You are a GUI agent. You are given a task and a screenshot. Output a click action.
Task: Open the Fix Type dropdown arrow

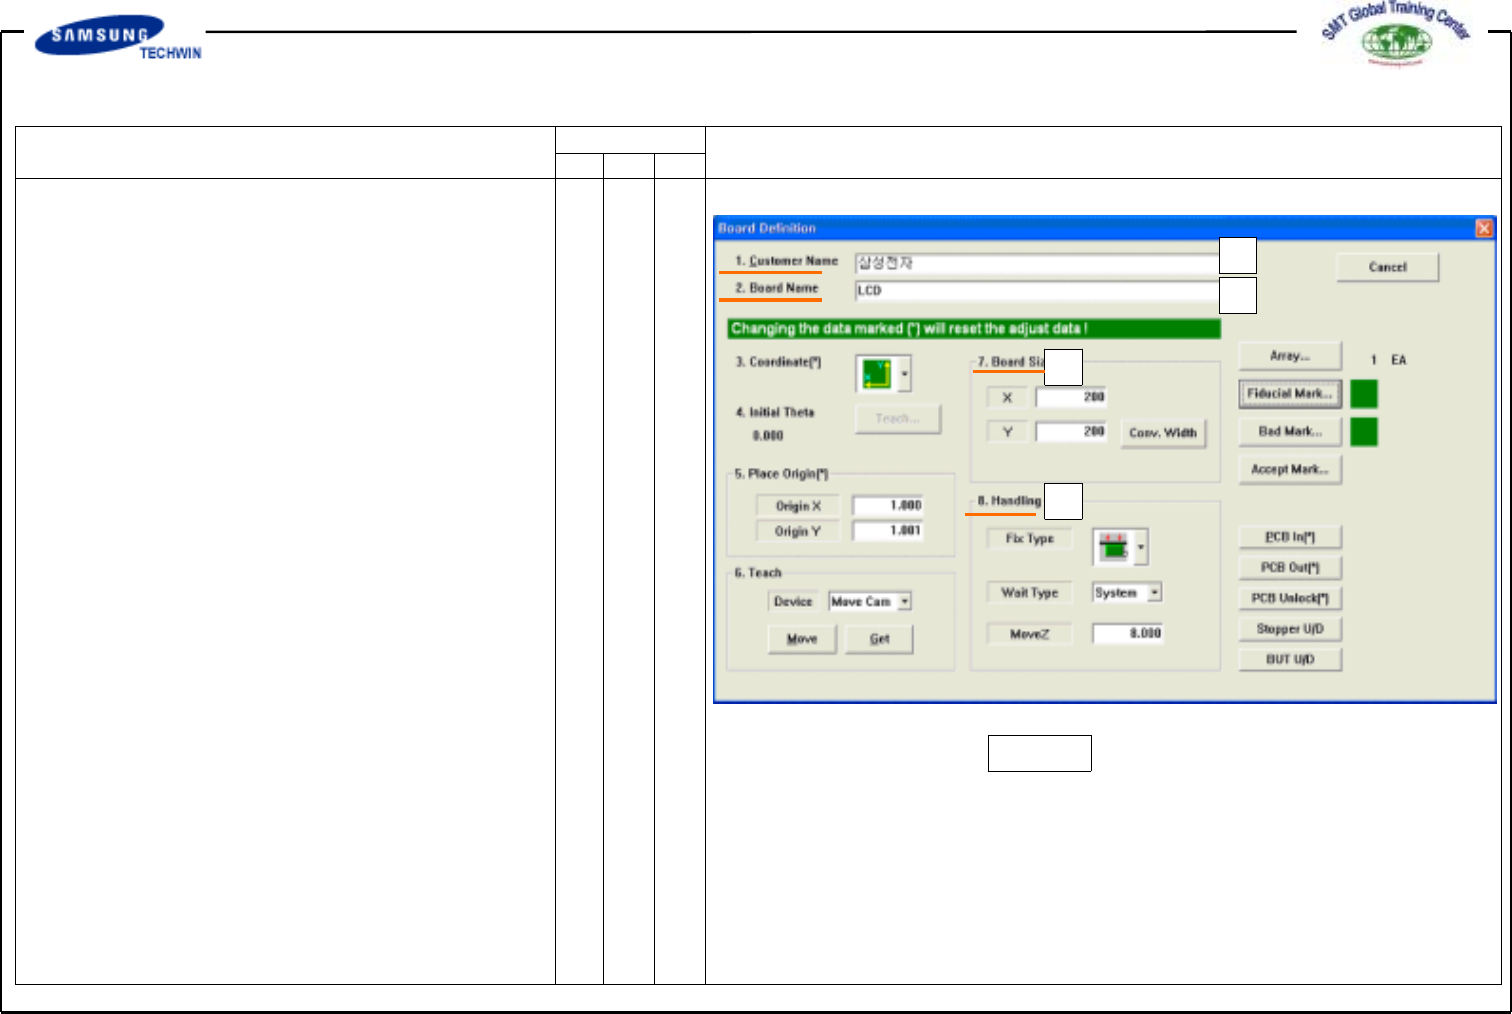[x=1140, y=547]
